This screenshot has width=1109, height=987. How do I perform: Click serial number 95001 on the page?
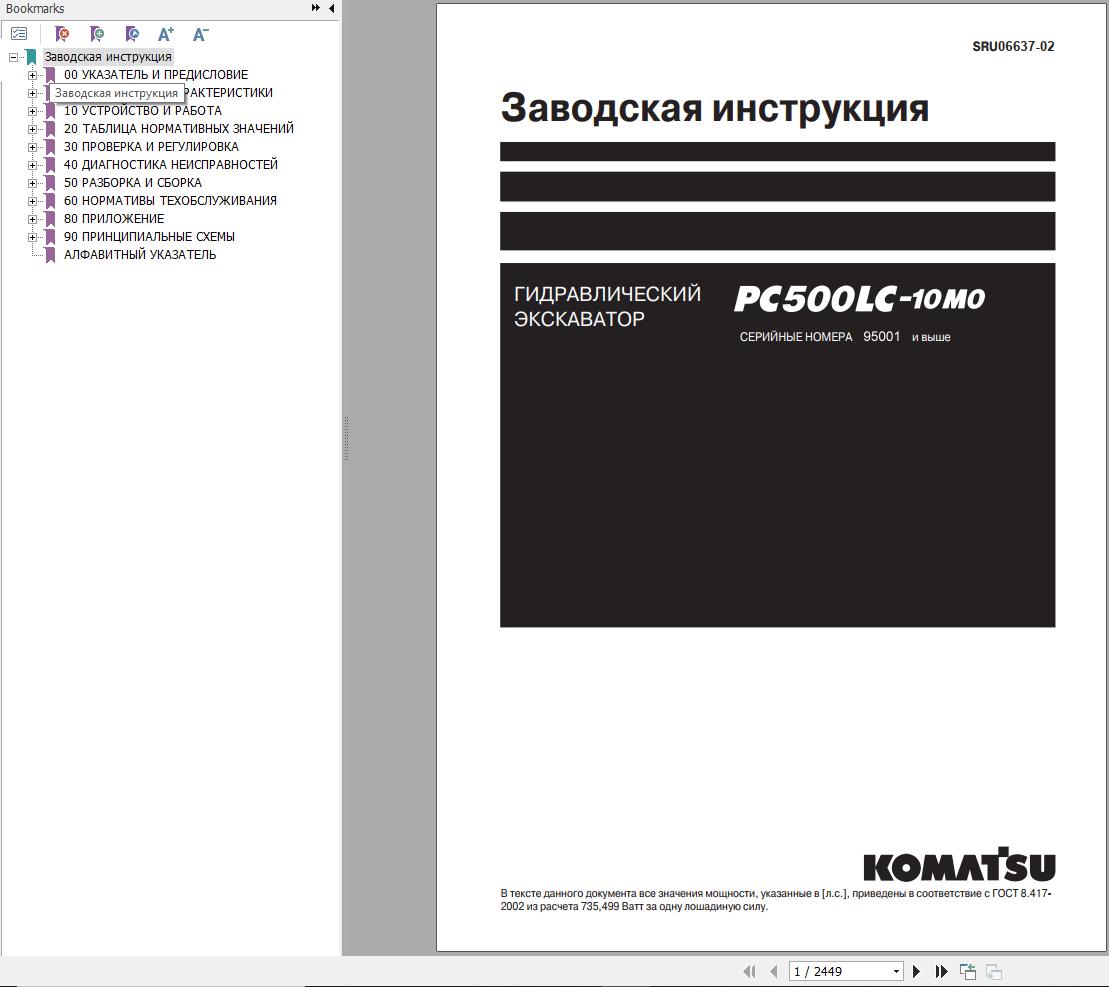881,337
